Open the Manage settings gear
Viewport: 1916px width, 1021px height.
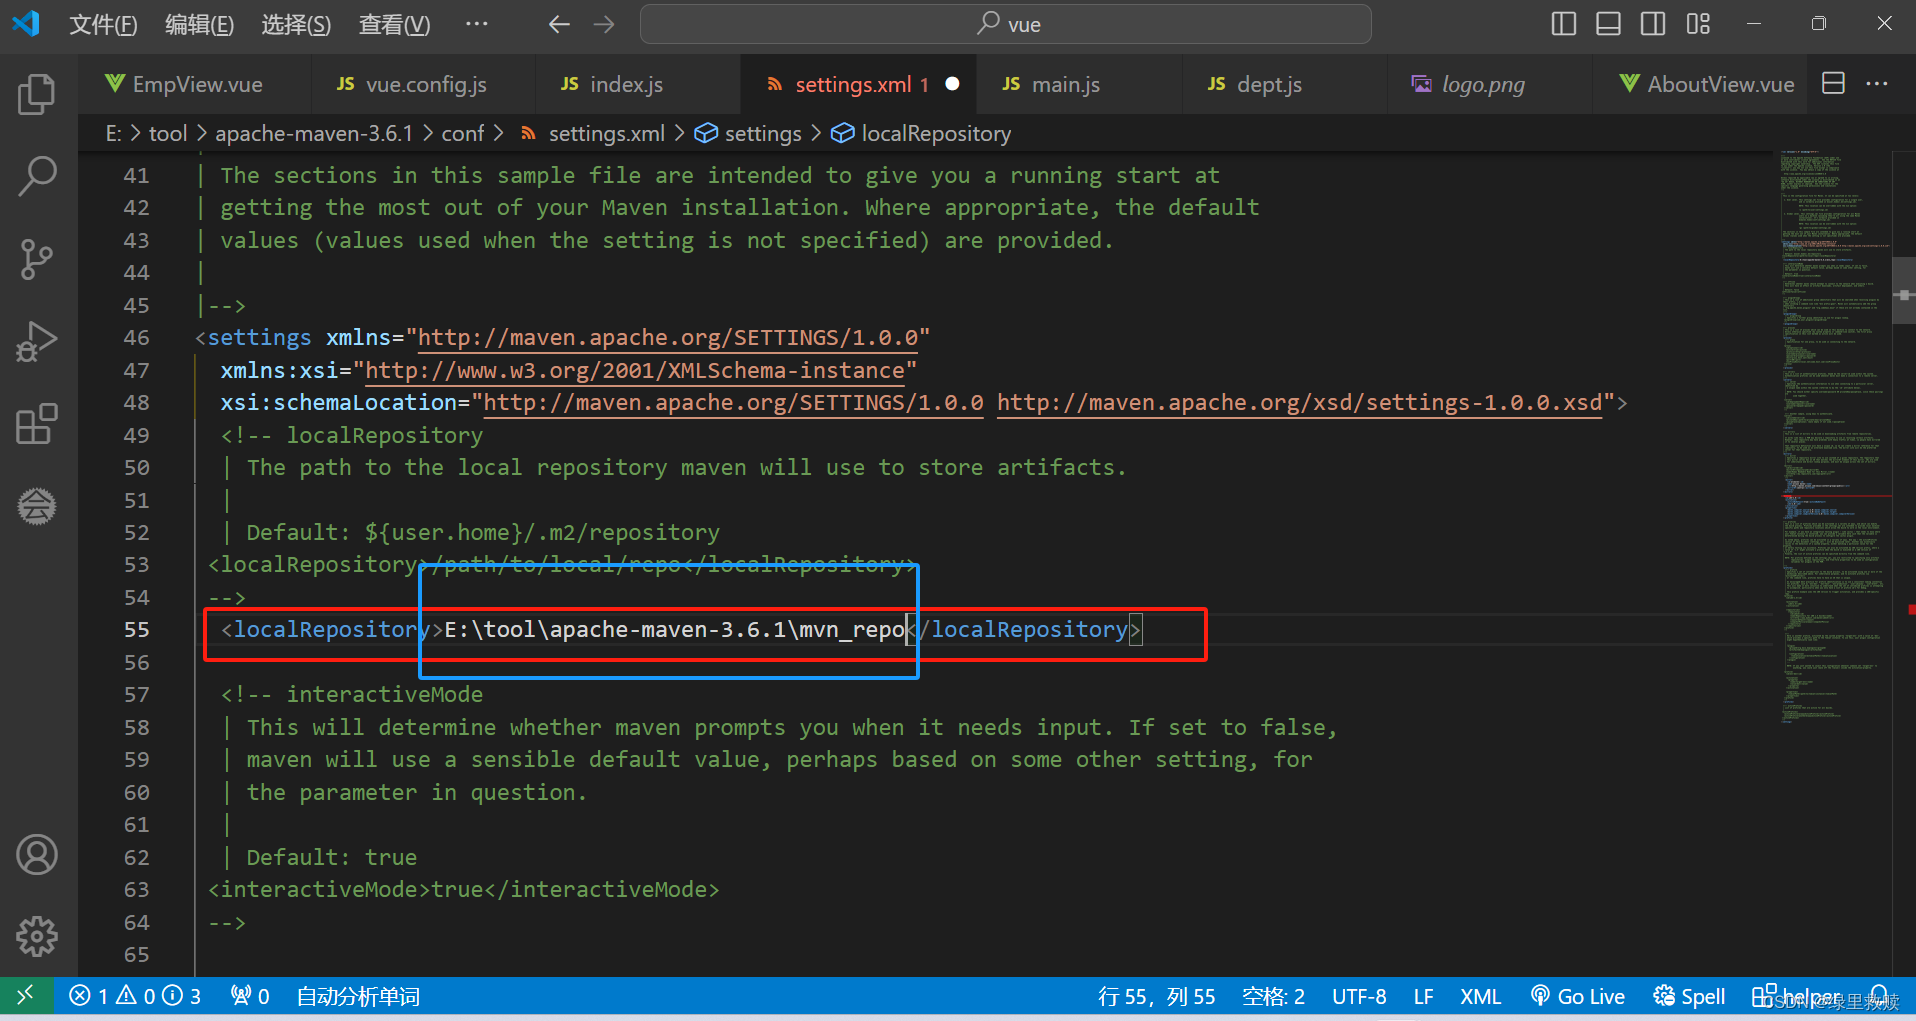37,937
